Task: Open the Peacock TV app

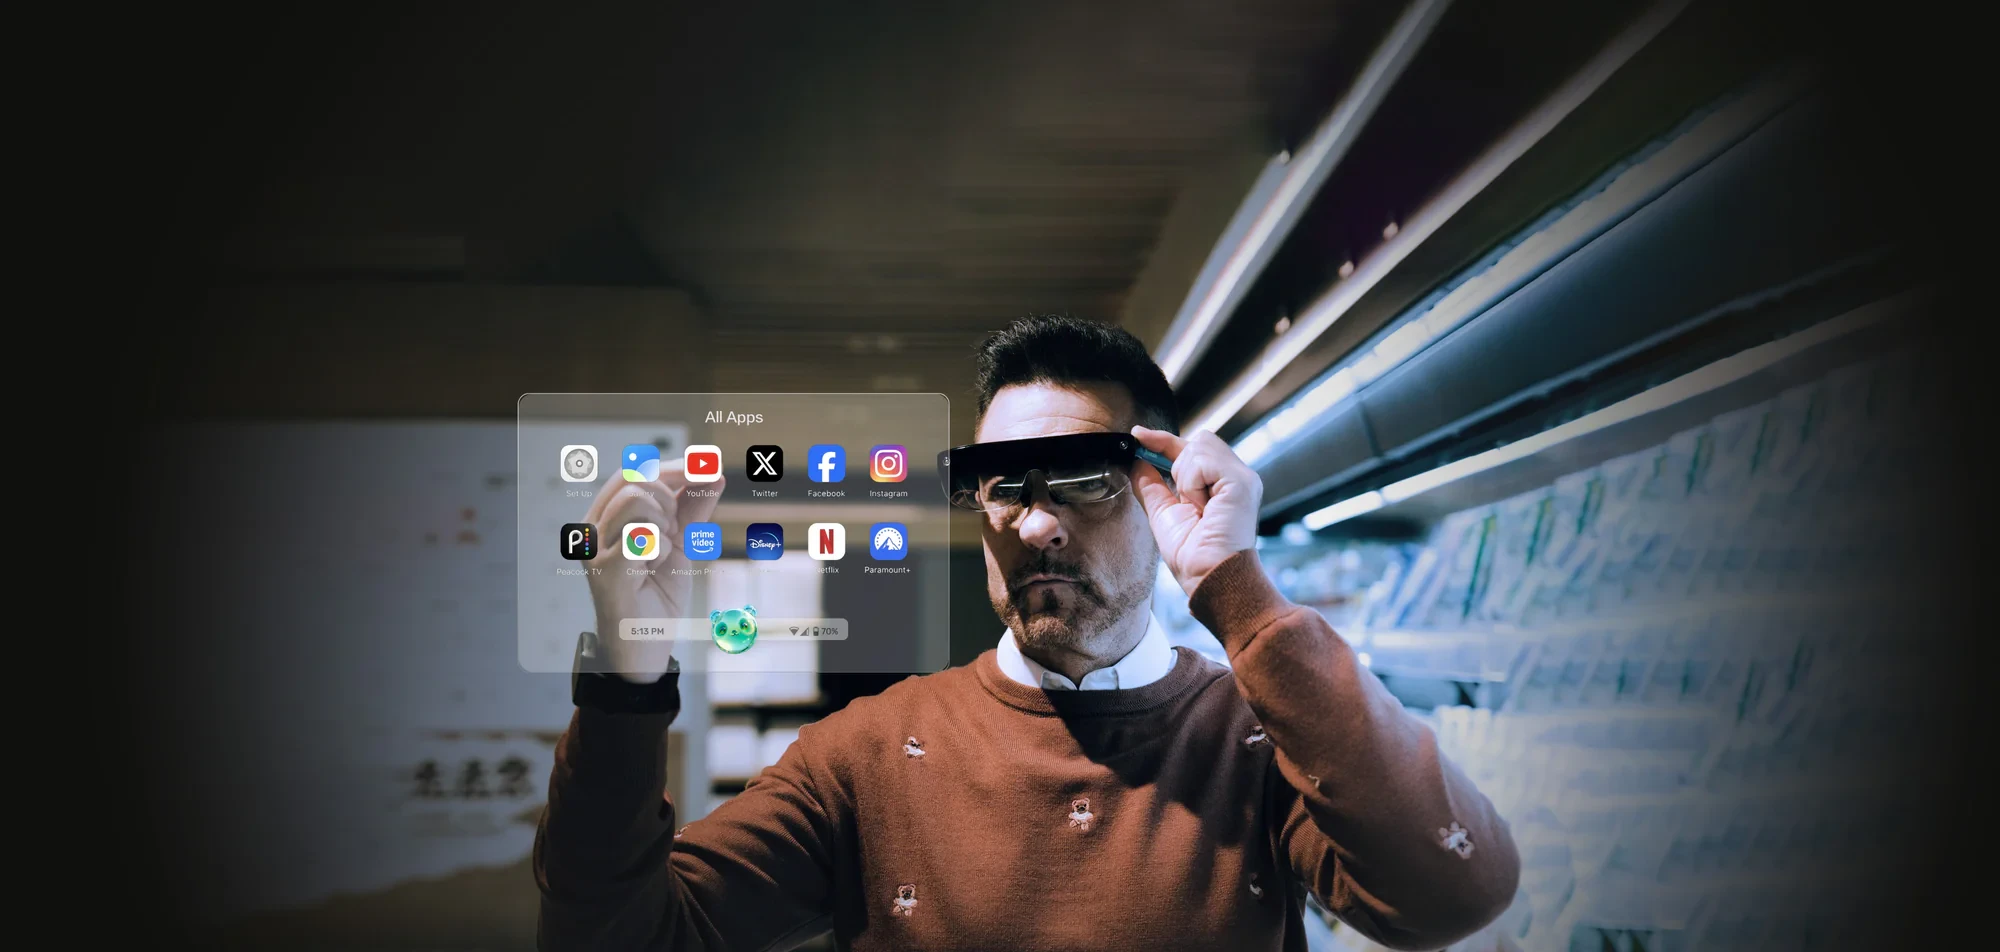Action: tap(579, 542)
